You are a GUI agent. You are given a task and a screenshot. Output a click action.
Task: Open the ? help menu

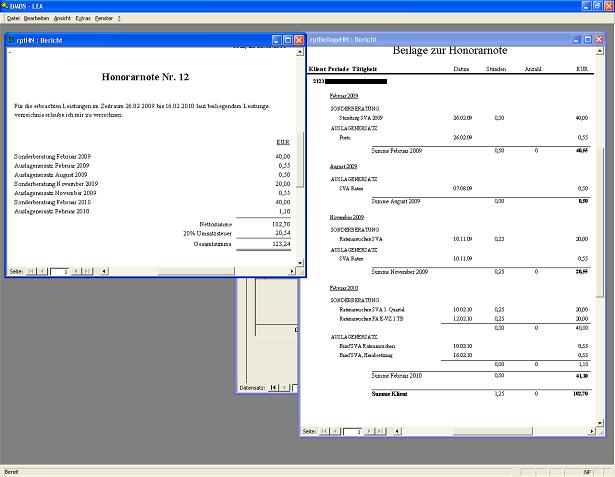119,18
